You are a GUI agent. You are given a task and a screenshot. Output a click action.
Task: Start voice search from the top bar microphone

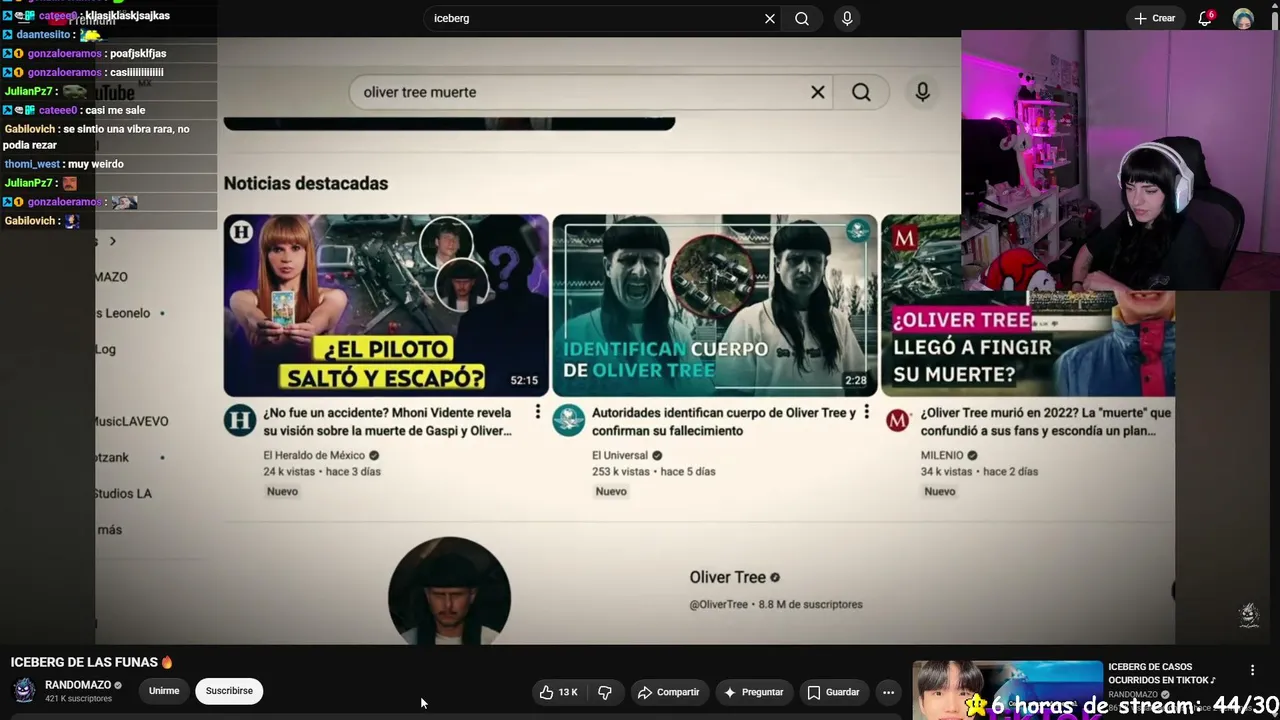pos(847,18)
